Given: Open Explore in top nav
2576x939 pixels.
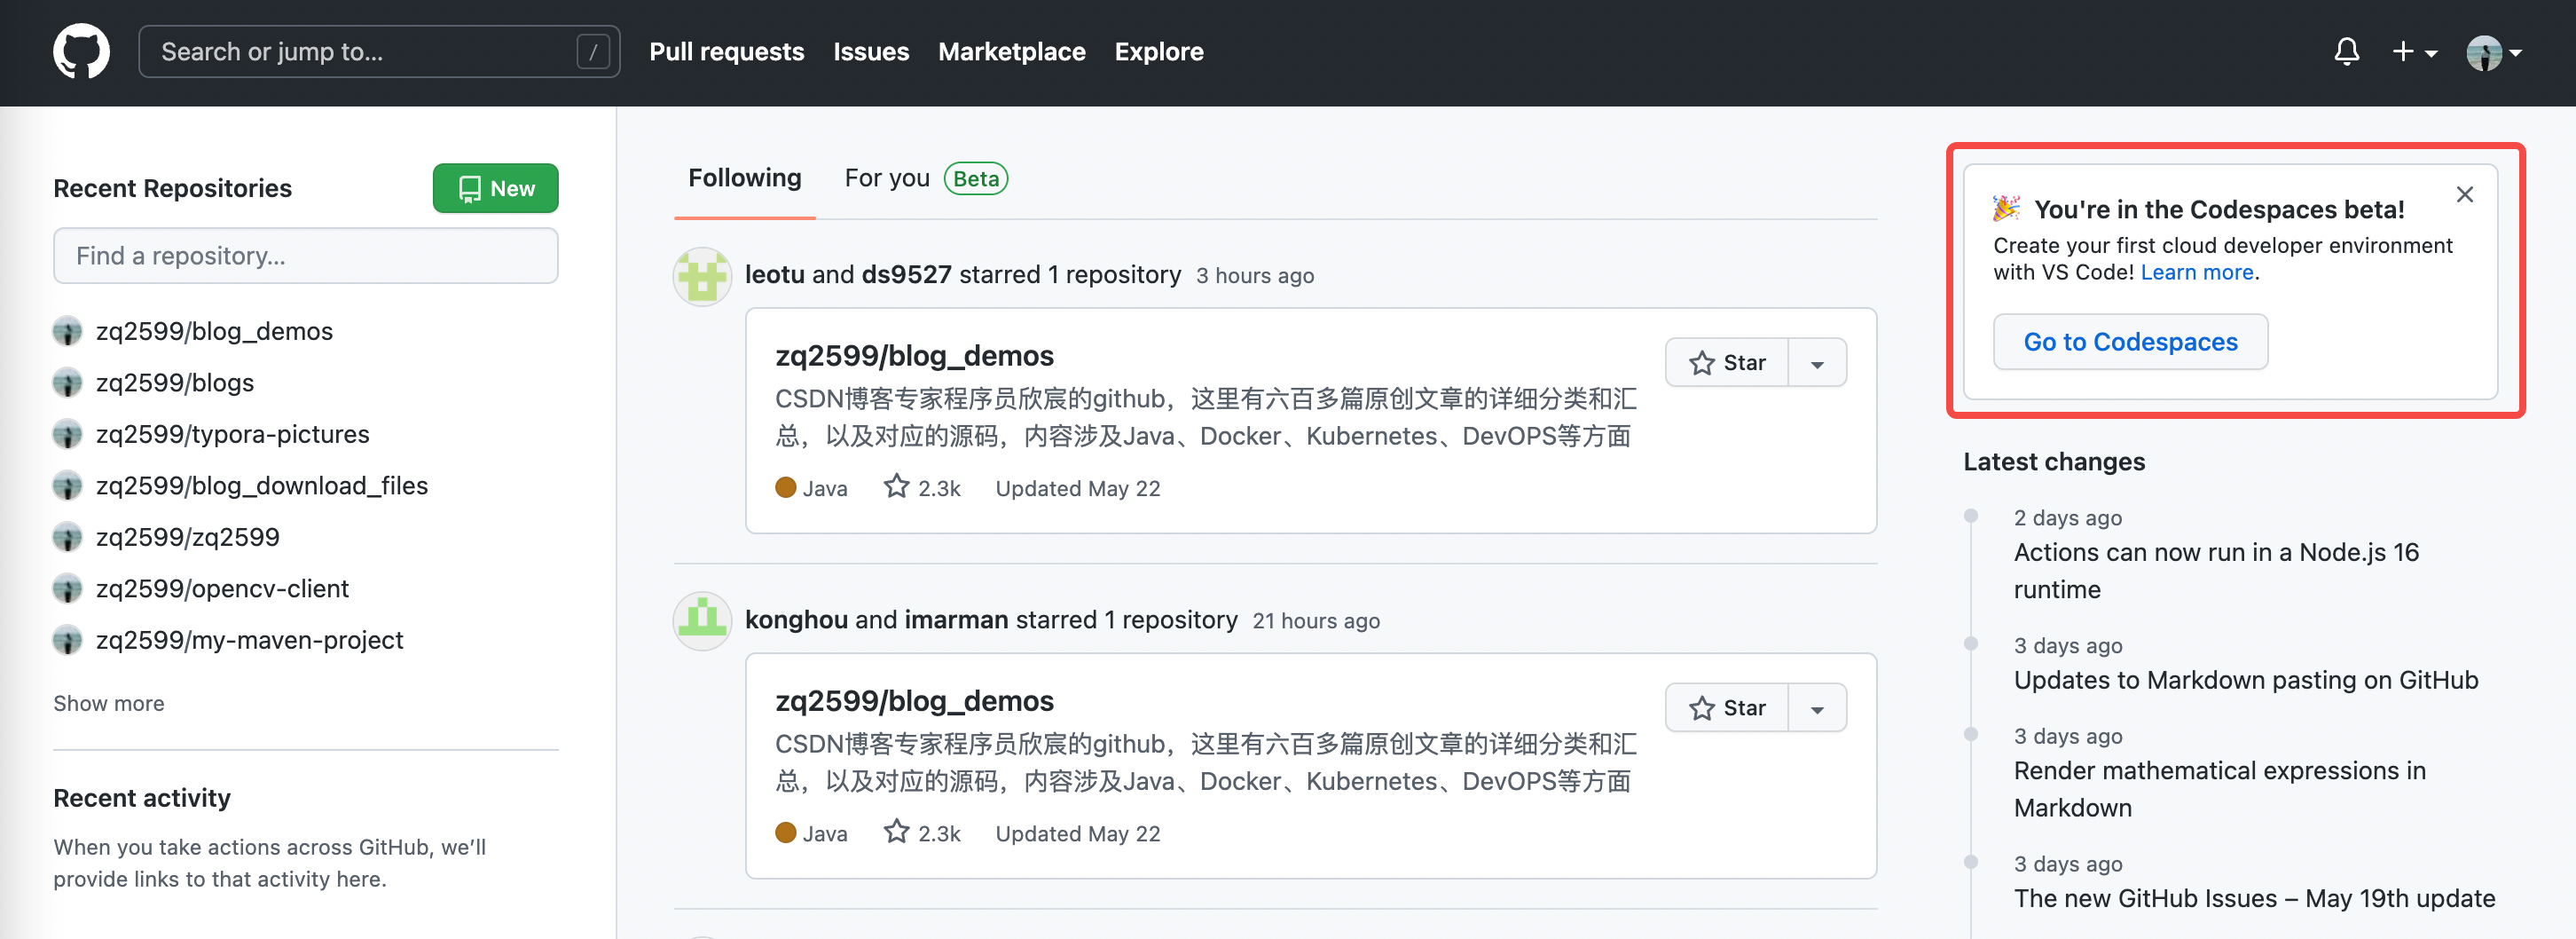Looking at the screenshot, I should 1159,51.
